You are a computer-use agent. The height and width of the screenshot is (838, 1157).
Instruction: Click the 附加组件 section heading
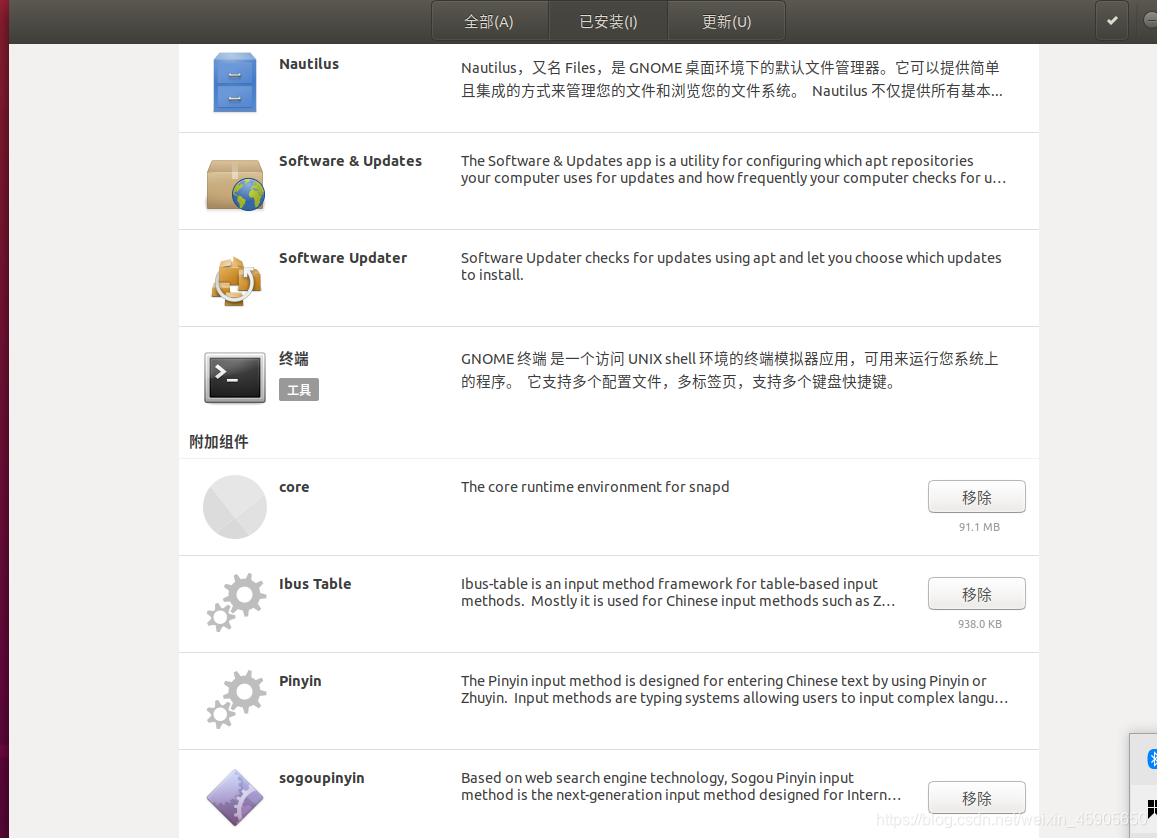pos(219,442)
